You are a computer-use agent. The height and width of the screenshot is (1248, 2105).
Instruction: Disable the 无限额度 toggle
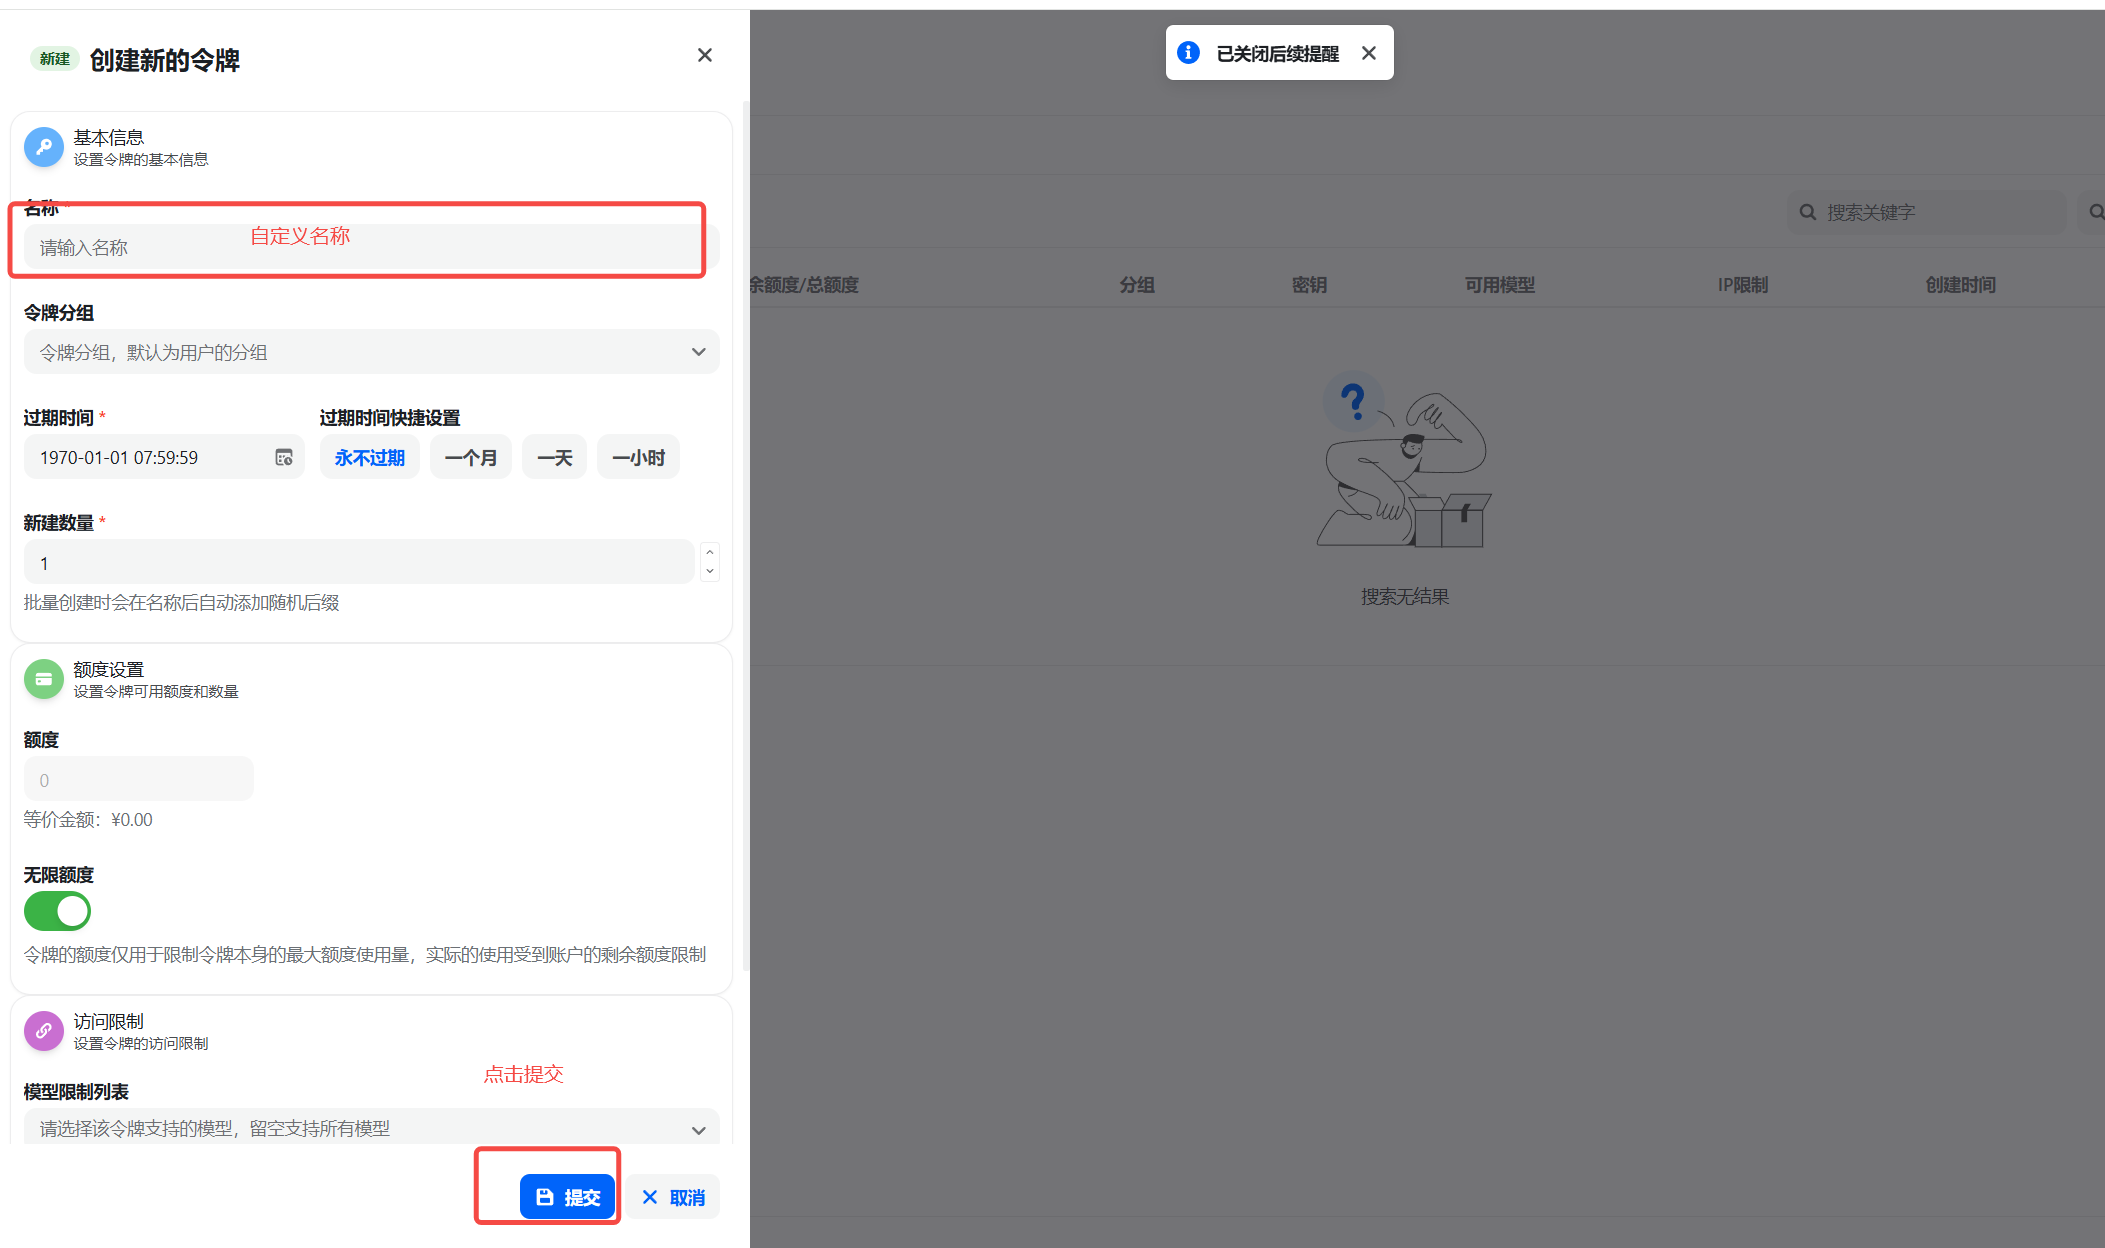57,911
